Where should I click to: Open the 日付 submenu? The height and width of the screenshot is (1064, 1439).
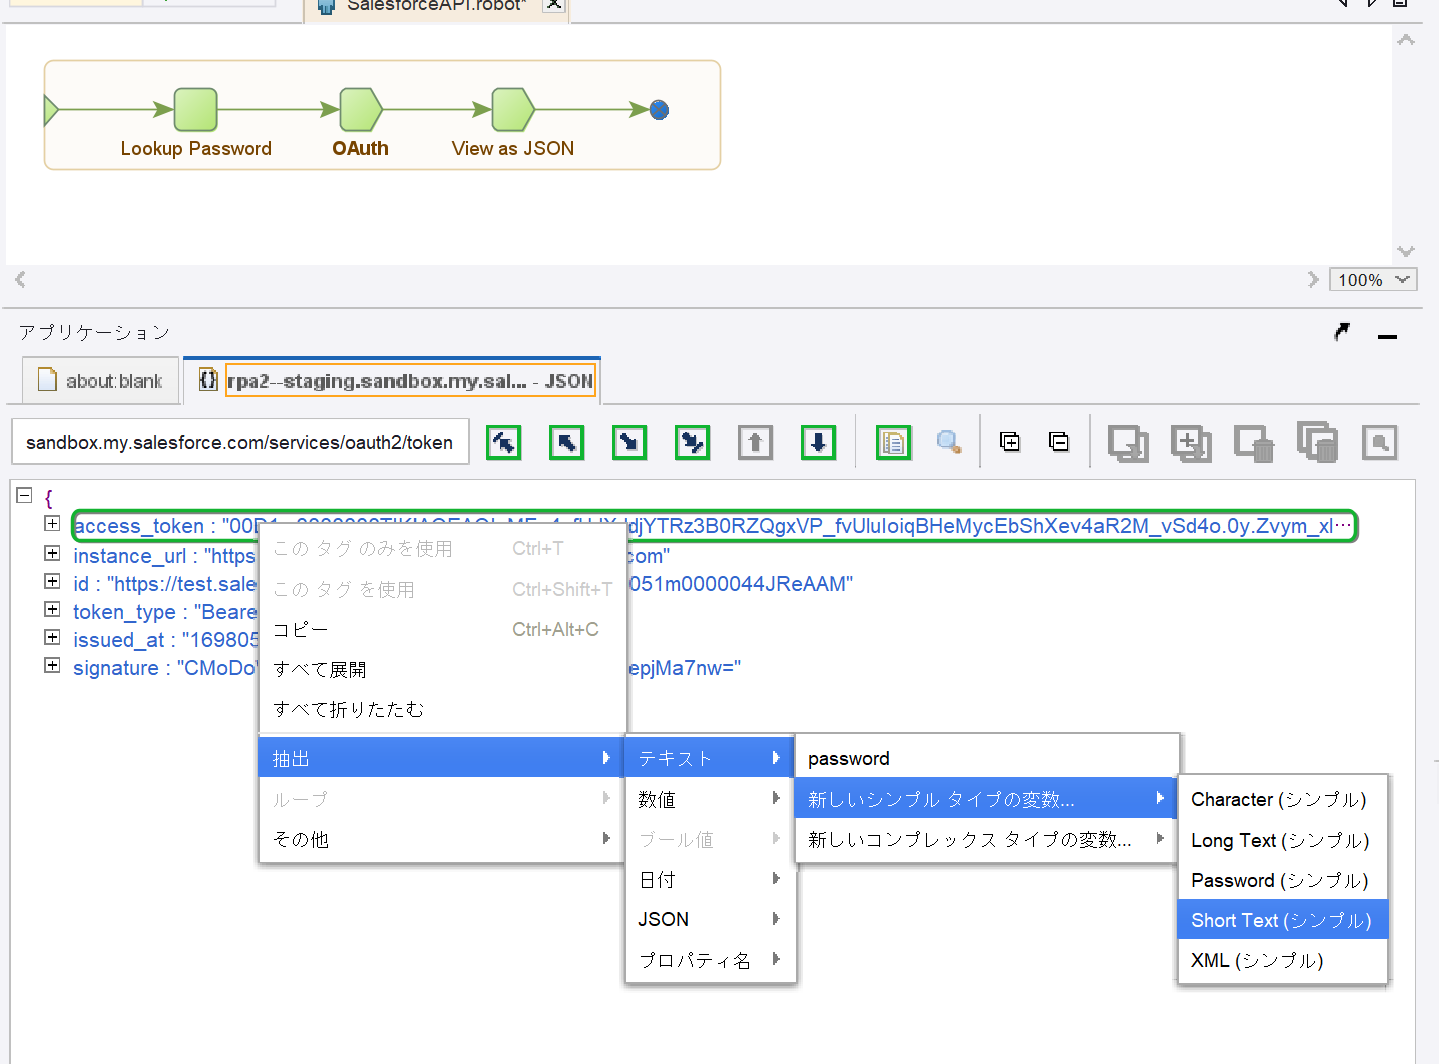tap(710, 879)
